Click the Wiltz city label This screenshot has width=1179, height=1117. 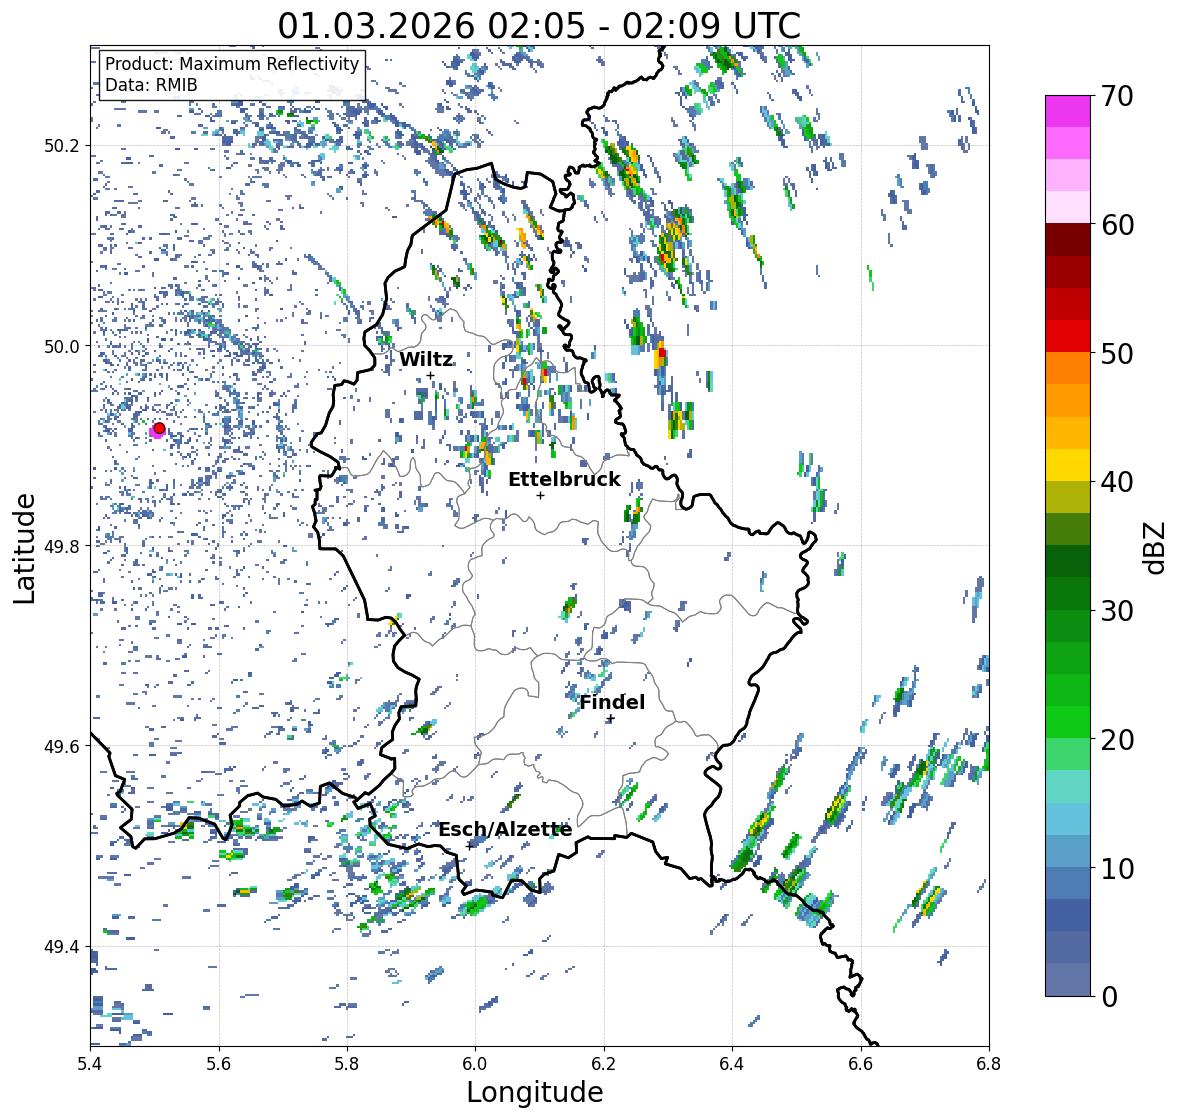pos(426,359)
